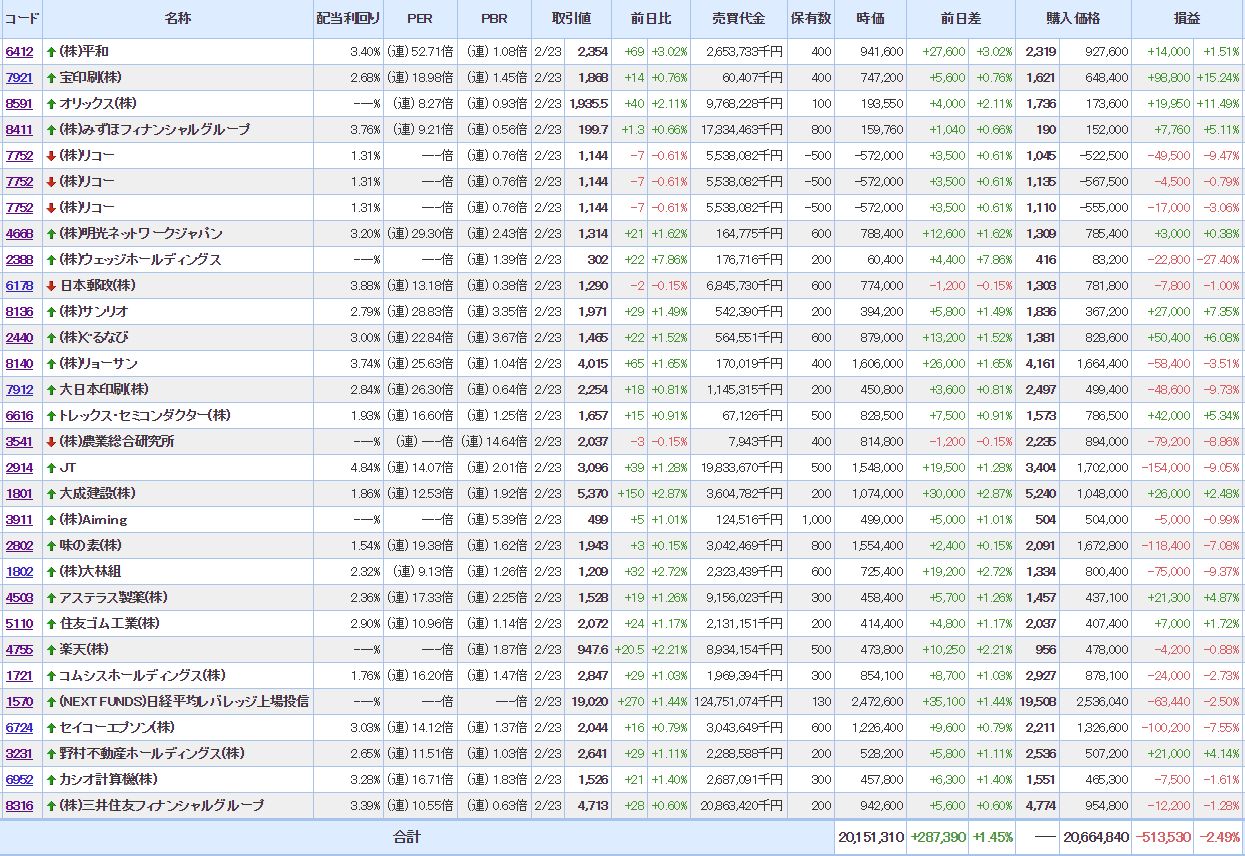The height and width of the screenshot is (856, 1245).
Task: Click the green up arrow beside (株)平和
Action: pyautogui.click(x=51, y=52)
